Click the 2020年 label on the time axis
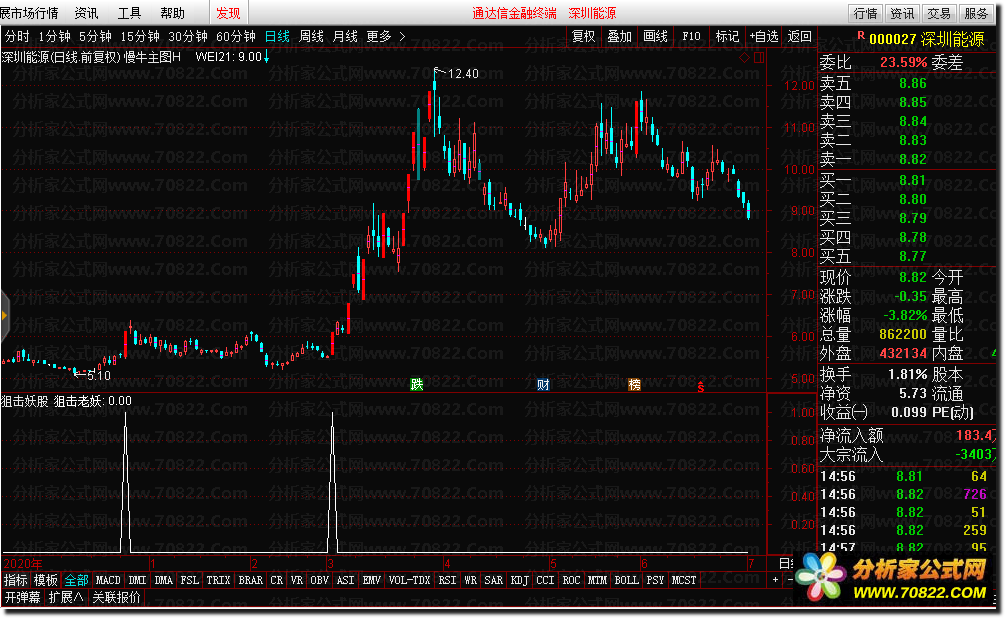This screenshot has width=1006, height=618. (23, 564)
